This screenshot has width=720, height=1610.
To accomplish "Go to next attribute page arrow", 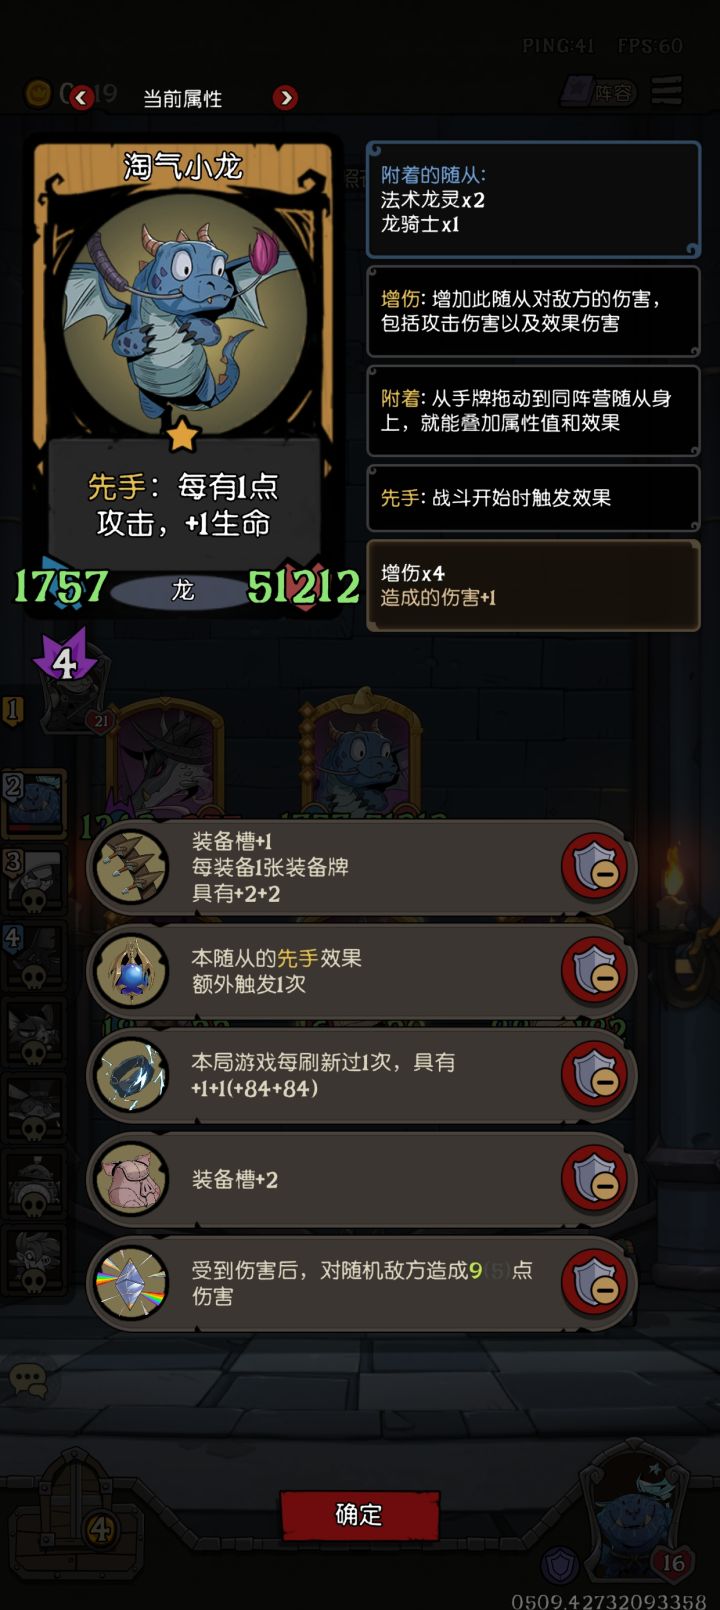I will click(x=285, y=97).
